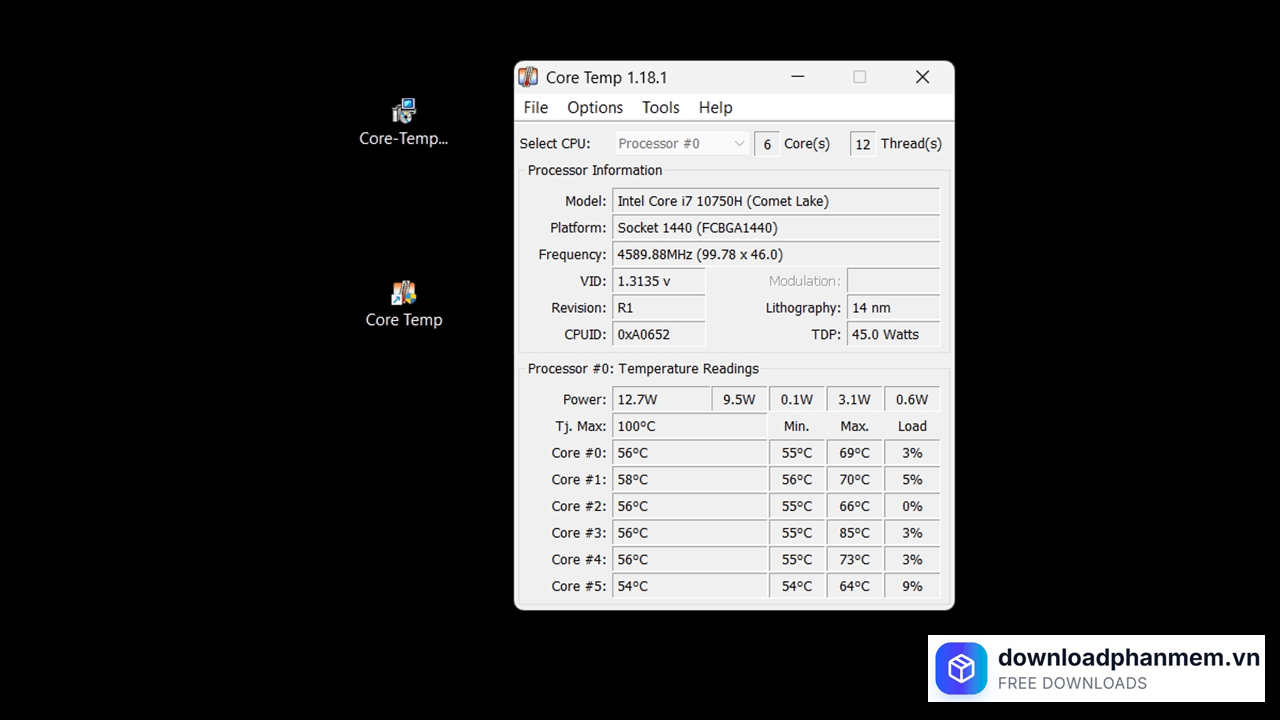Select the Model field showing Intel Core i7 10750H

coord(777,200)
